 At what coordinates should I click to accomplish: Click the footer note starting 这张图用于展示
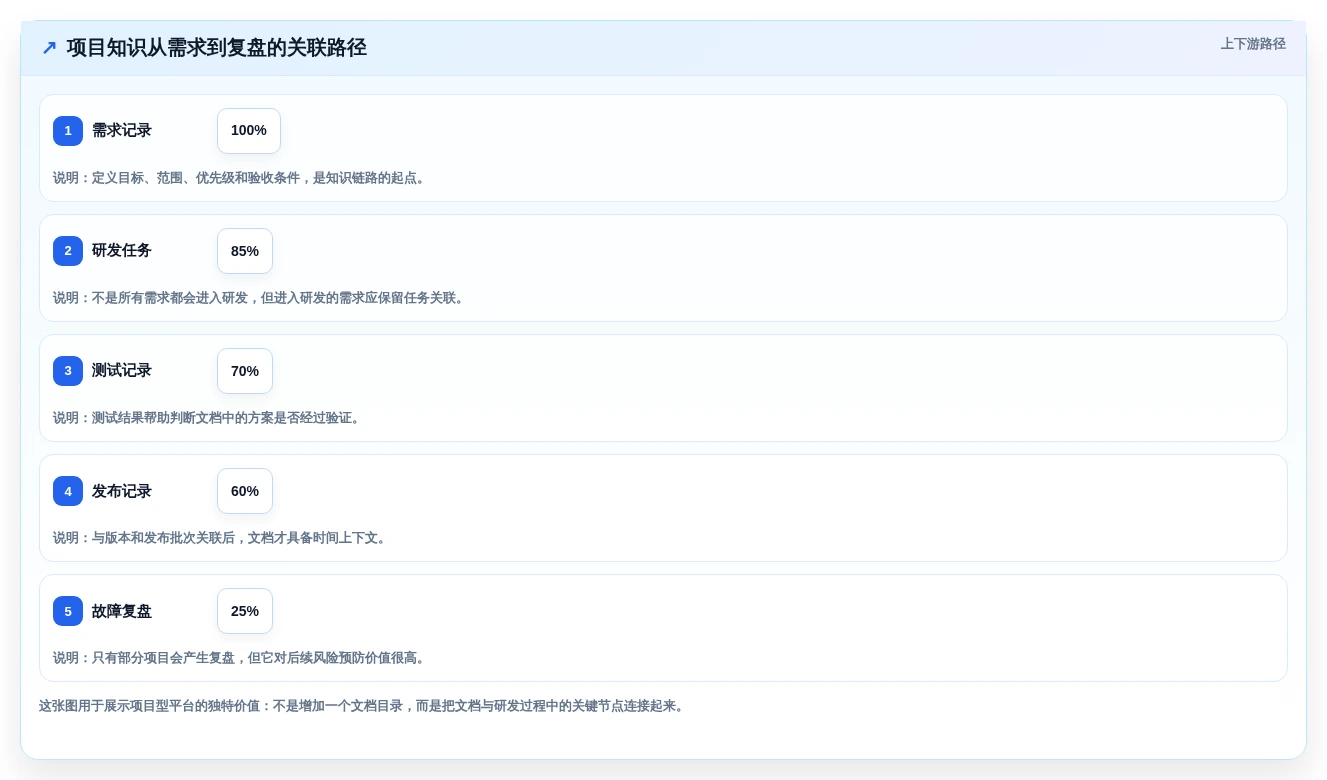pyautogui.click(x=364, y=706)
